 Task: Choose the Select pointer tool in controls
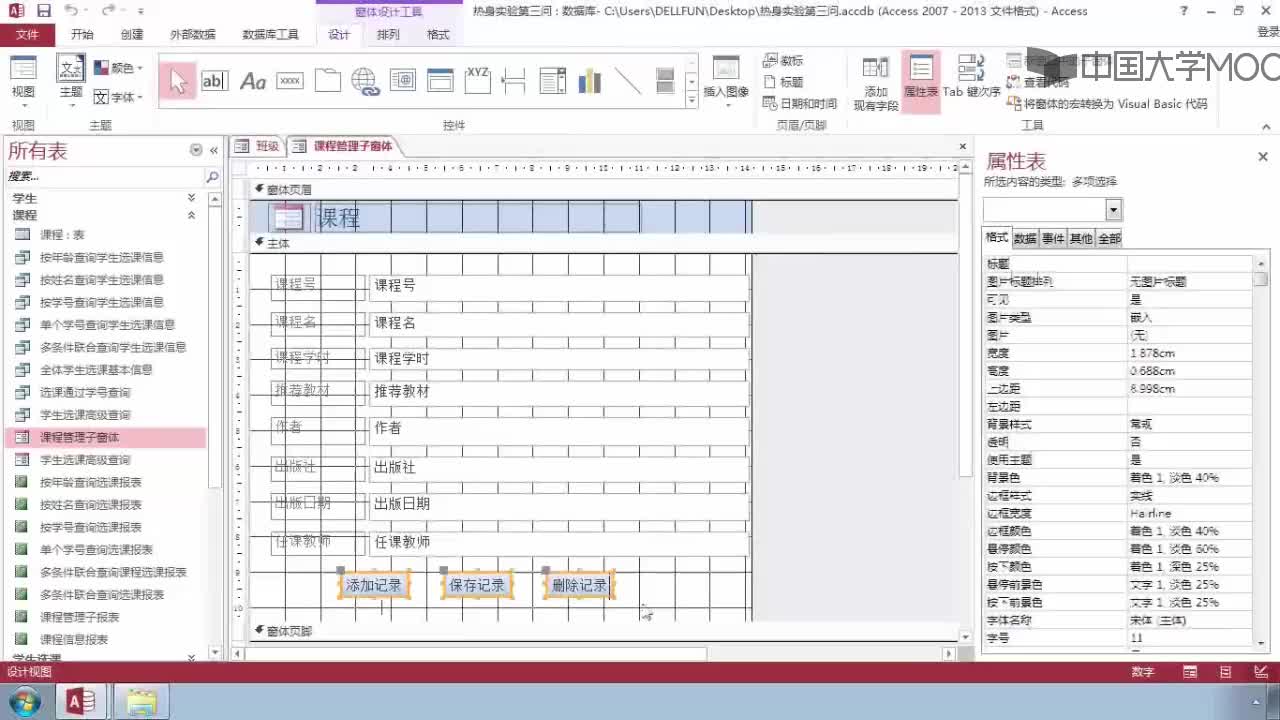pyautogui.click(x=178, y=82)
